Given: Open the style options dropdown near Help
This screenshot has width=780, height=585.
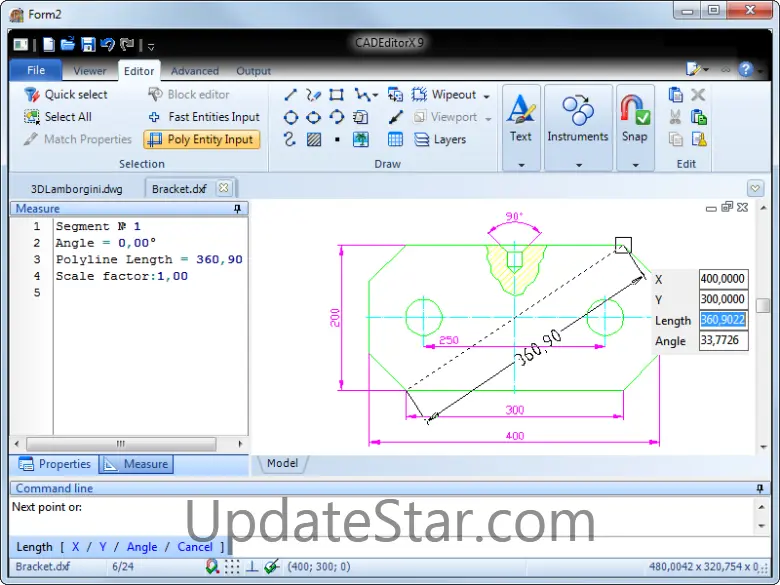Looking at the screenshot, I should pyautogui.click(x=697, y=69).
